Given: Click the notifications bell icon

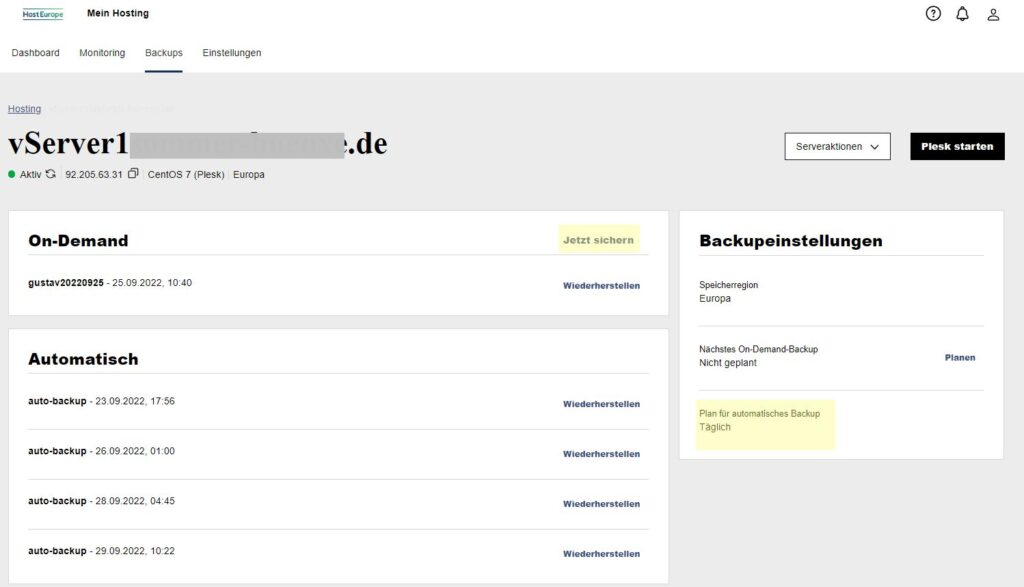Looking at the screenshot, I should point(962,14).
